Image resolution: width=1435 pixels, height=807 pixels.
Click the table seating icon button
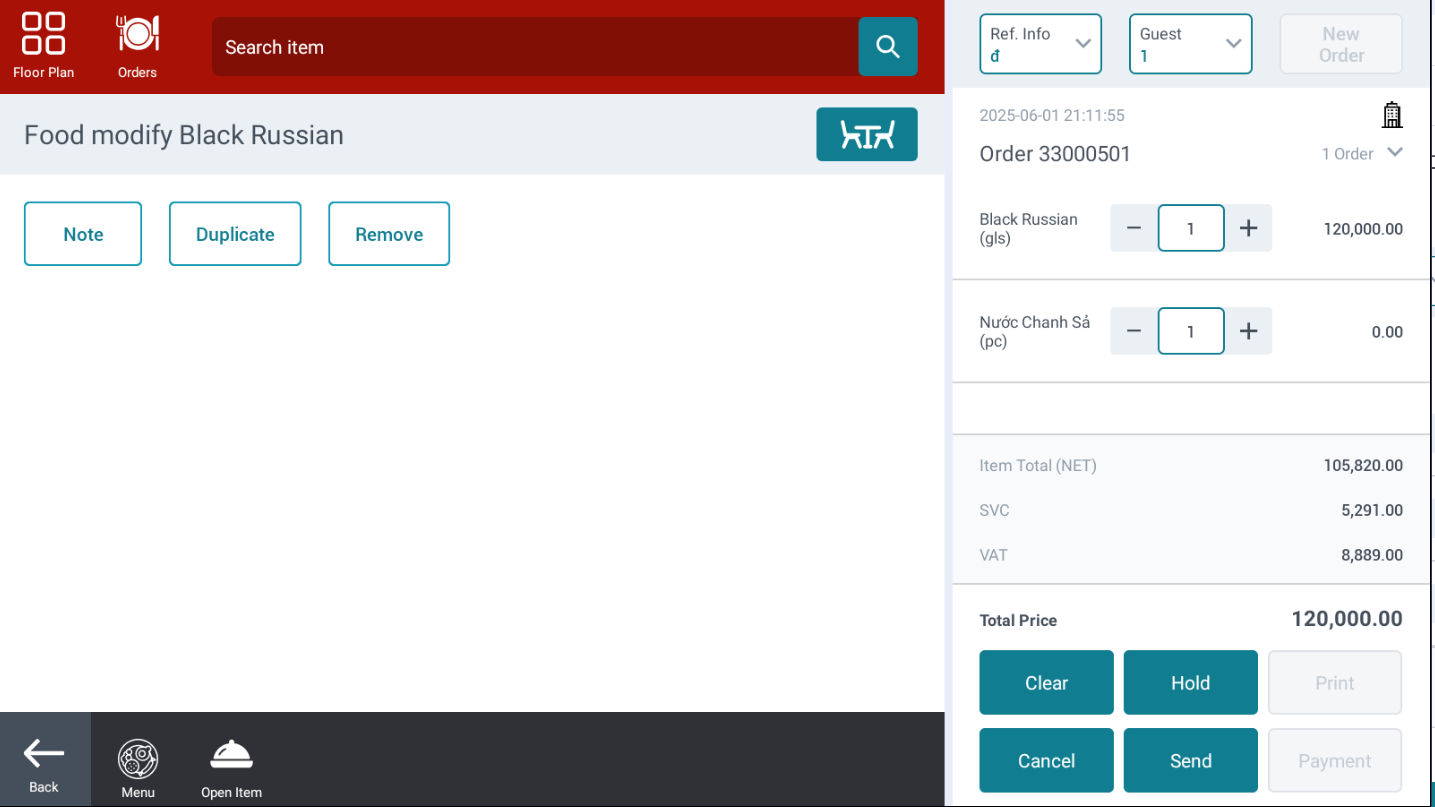(867, 134)
